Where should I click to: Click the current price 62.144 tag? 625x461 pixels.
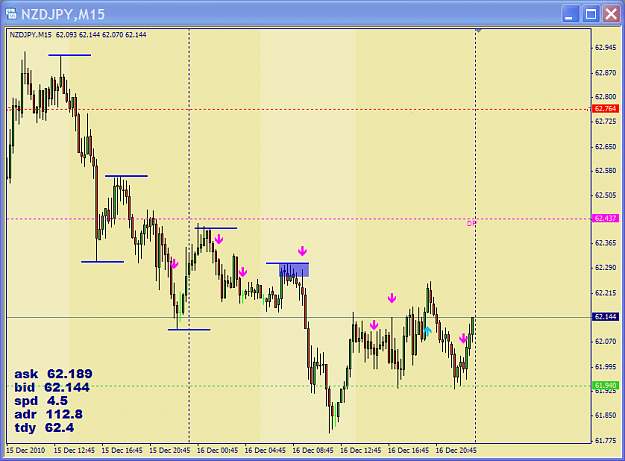(605, 317)
